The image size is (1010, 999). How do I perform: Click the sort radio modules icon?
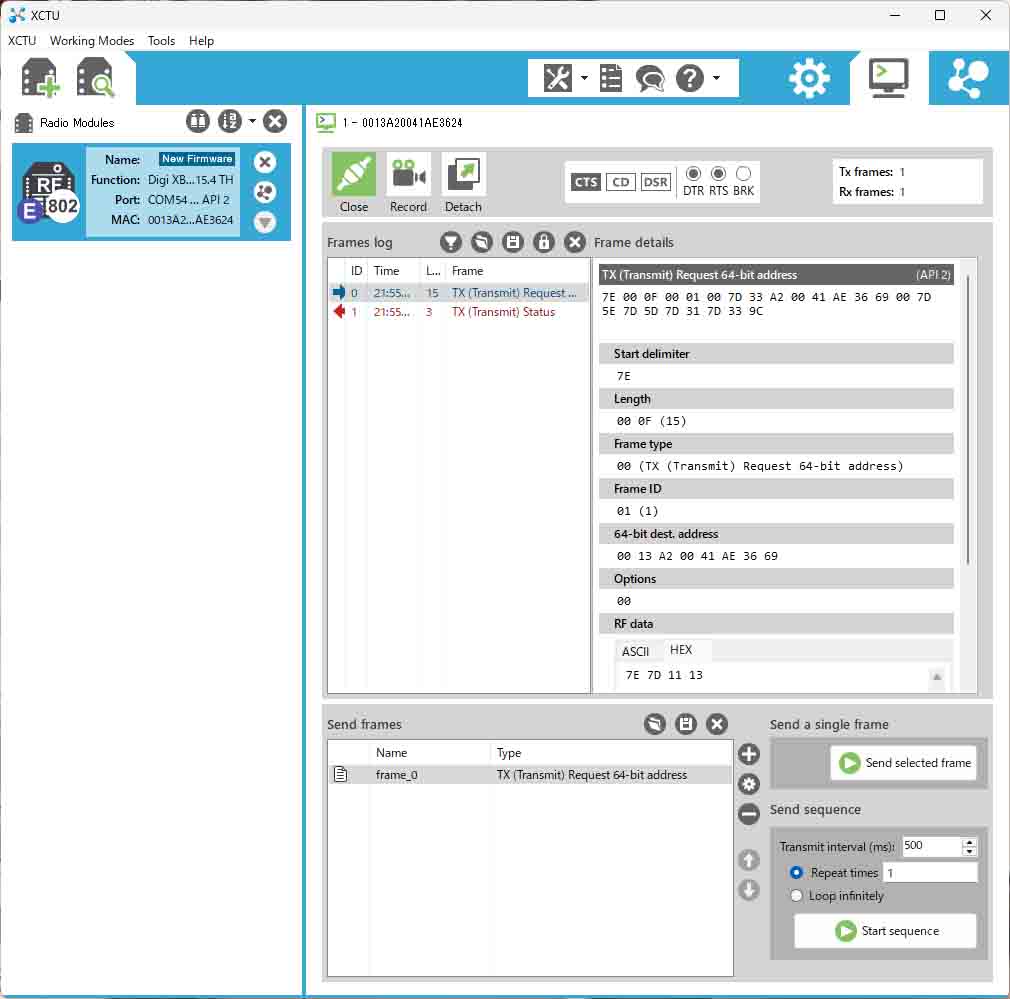[x=229, y=121]
